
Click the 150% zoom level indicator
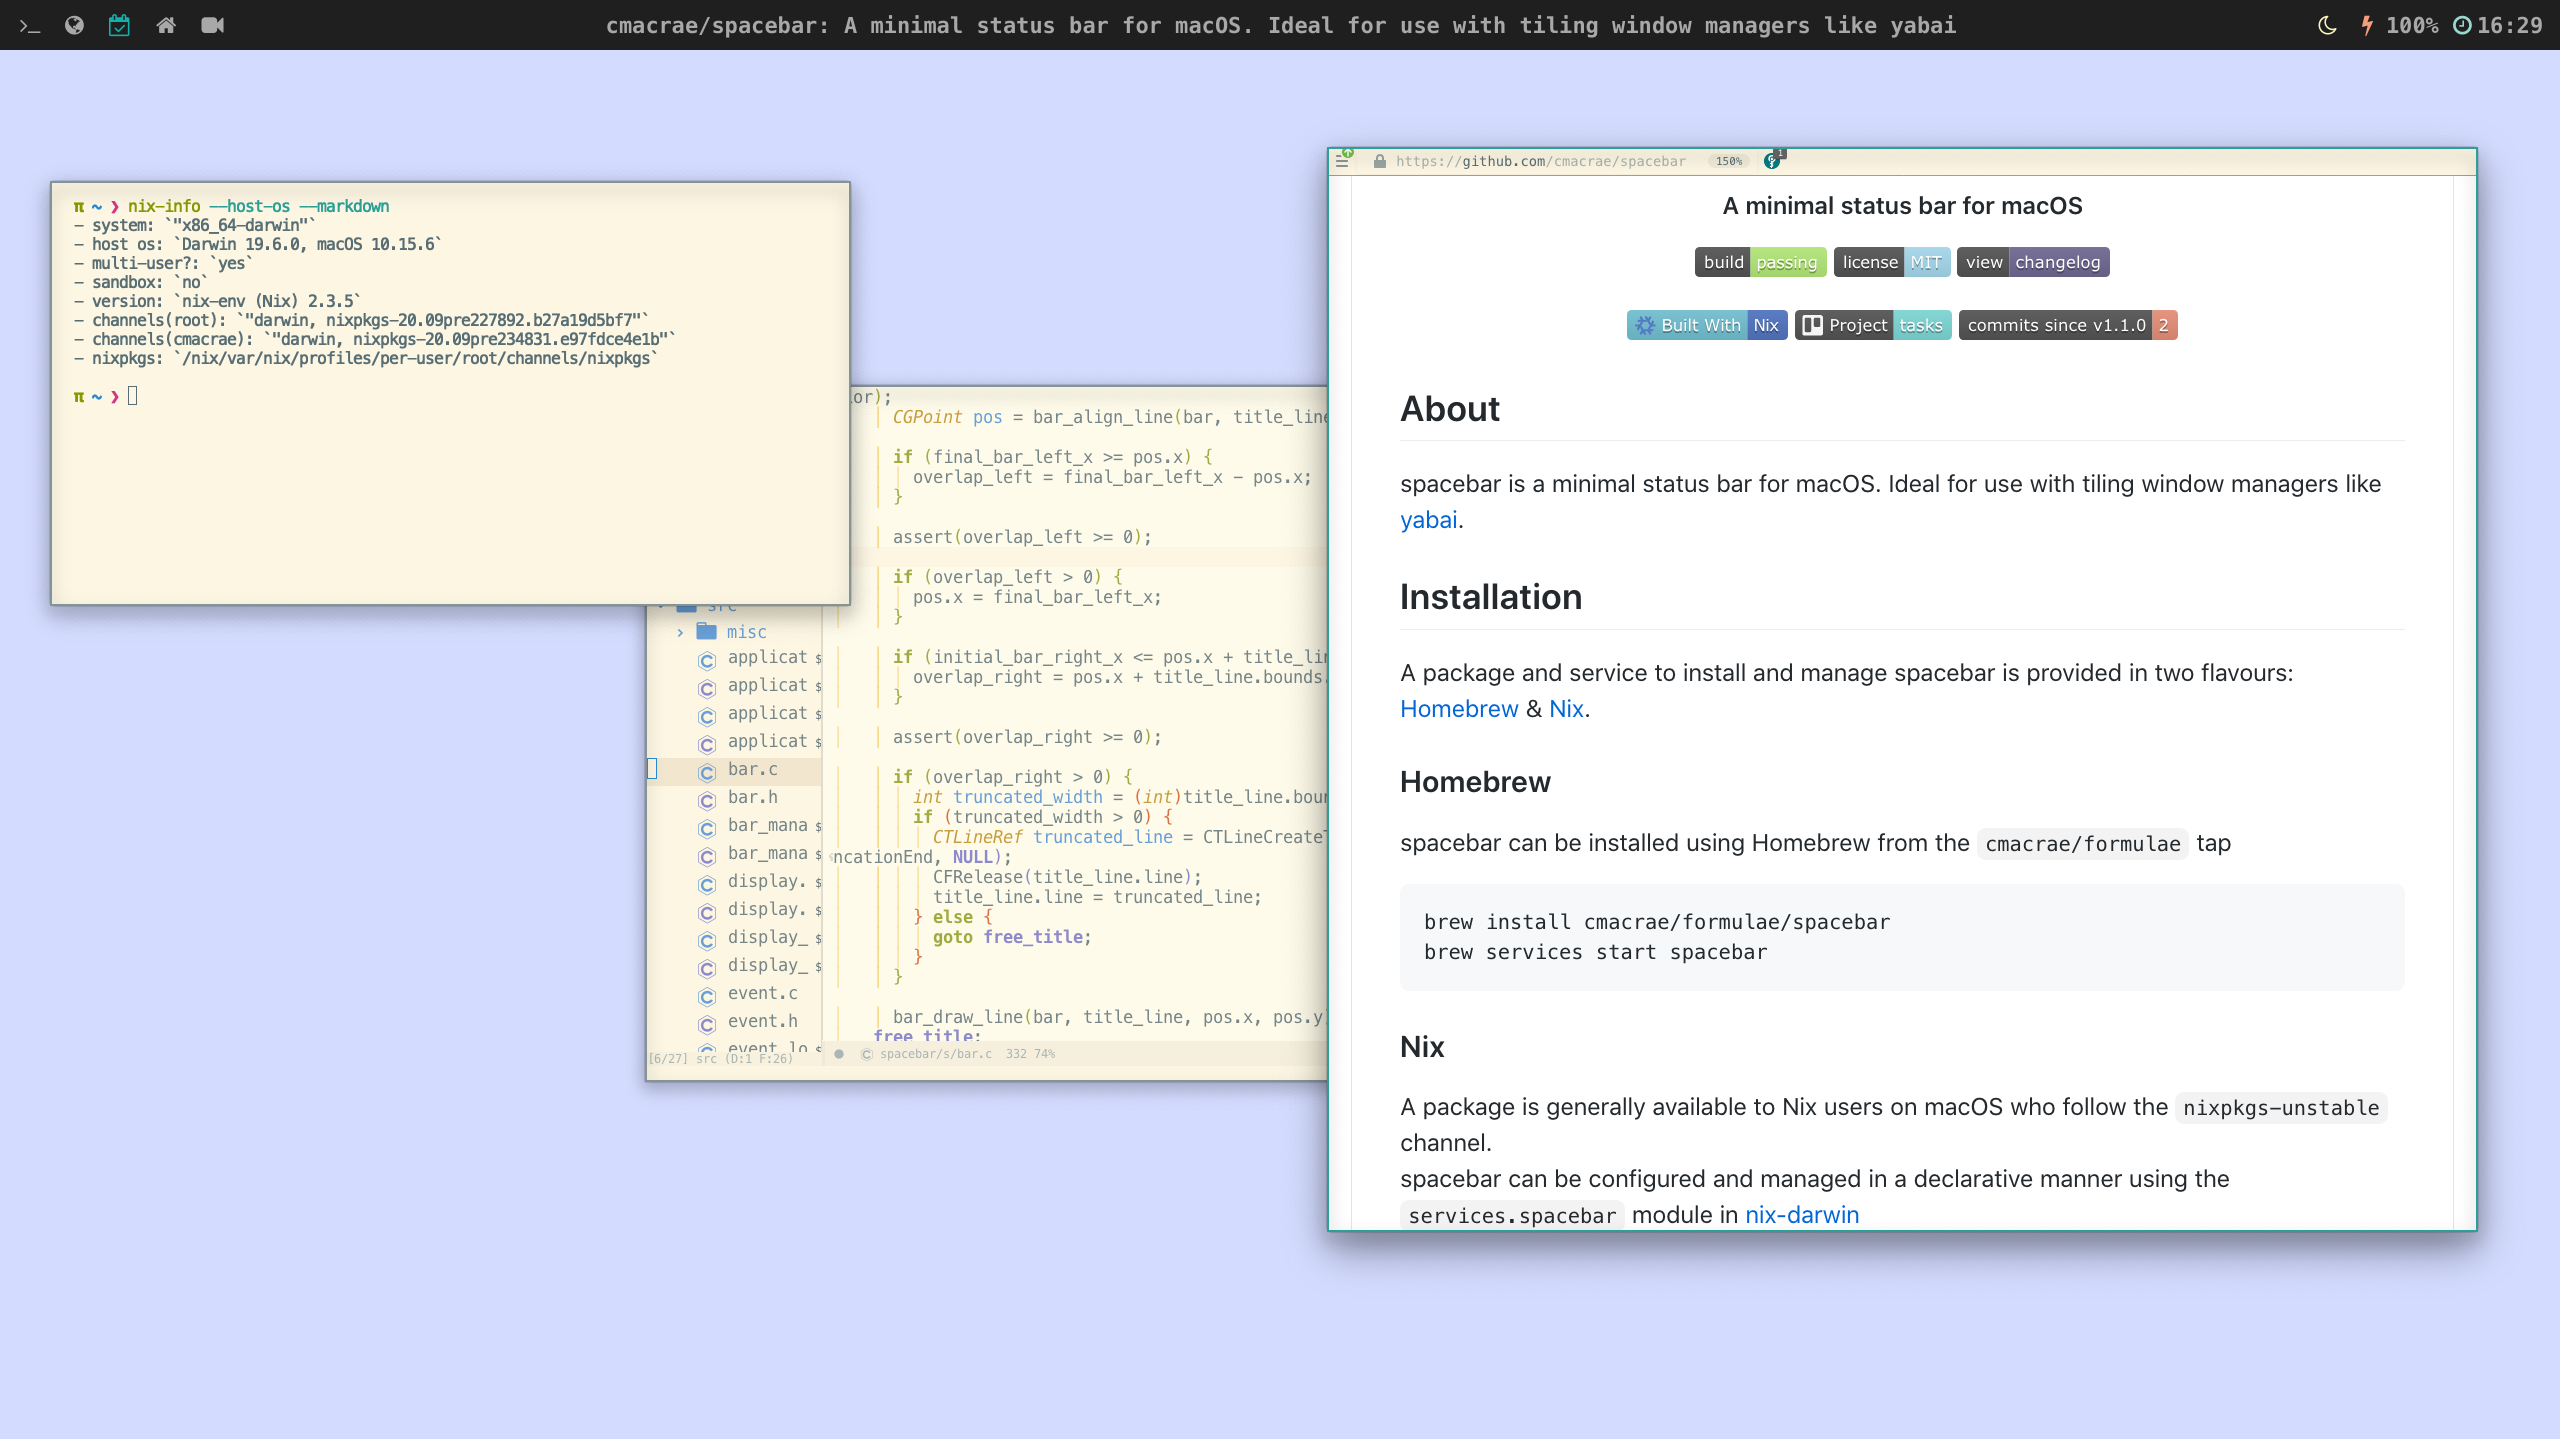coord(1728,161)
